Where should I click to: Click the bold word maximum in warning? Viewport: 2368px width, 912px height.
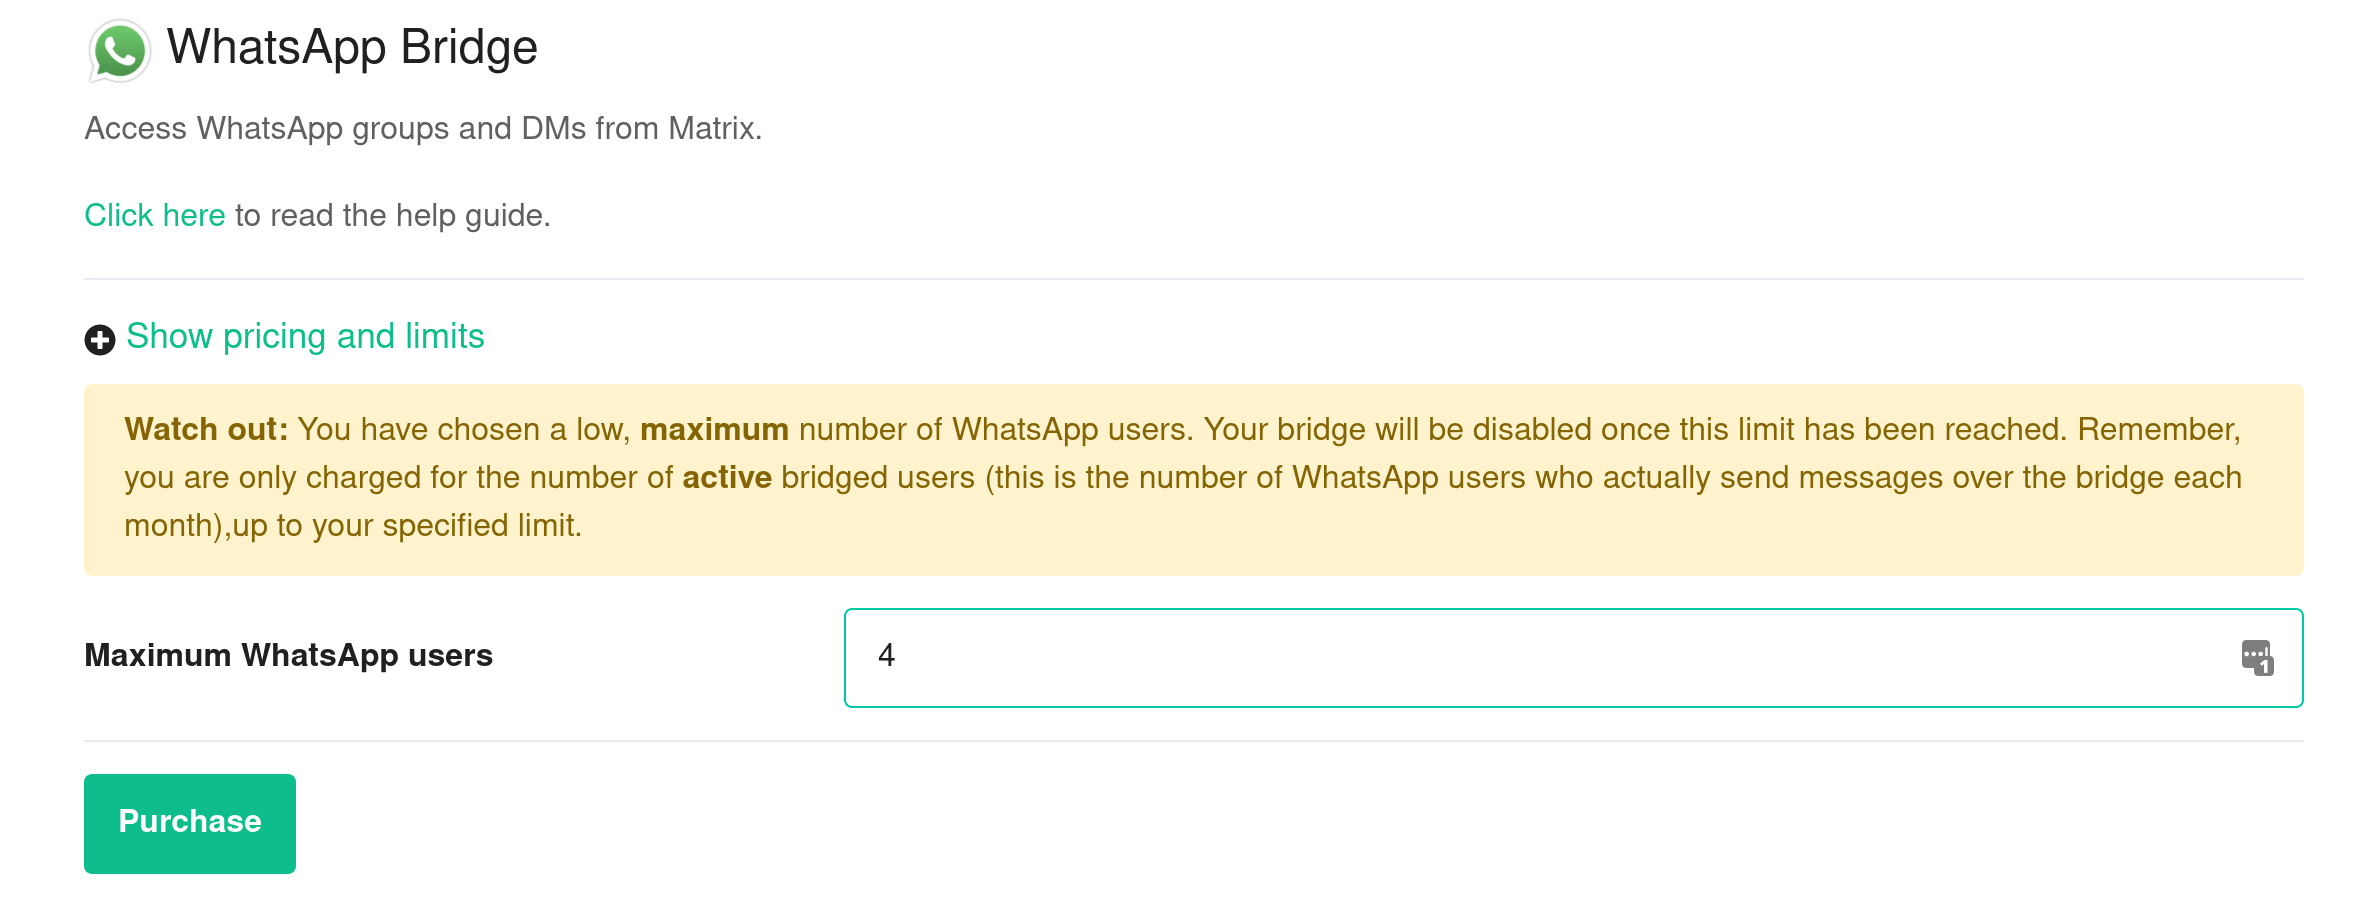pyautogui.click(x=714, y=429)
